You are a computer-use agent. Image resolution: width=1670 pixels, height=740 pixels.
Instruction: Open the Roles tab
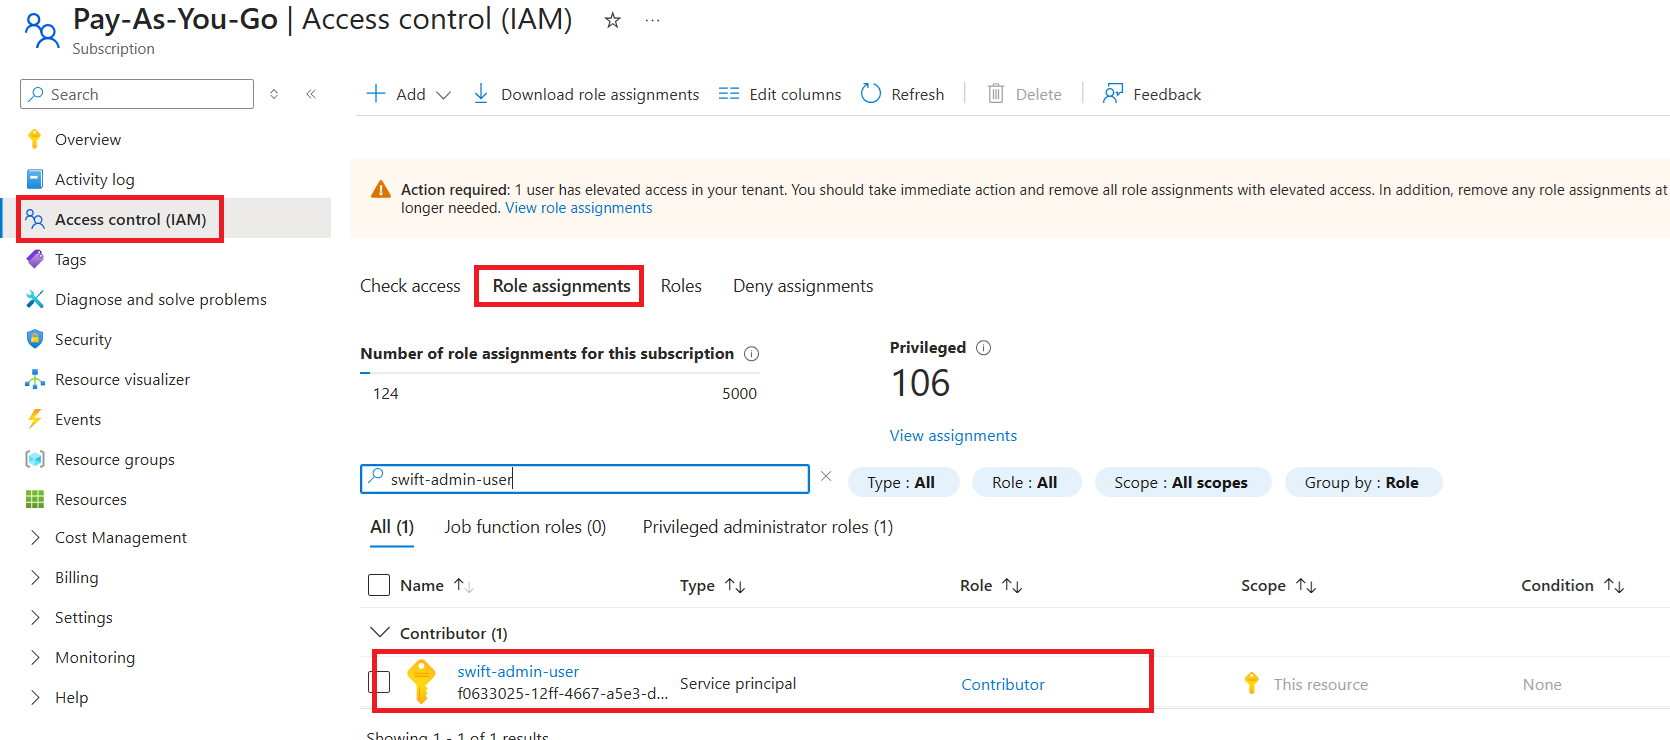click(x=681, y=286)
